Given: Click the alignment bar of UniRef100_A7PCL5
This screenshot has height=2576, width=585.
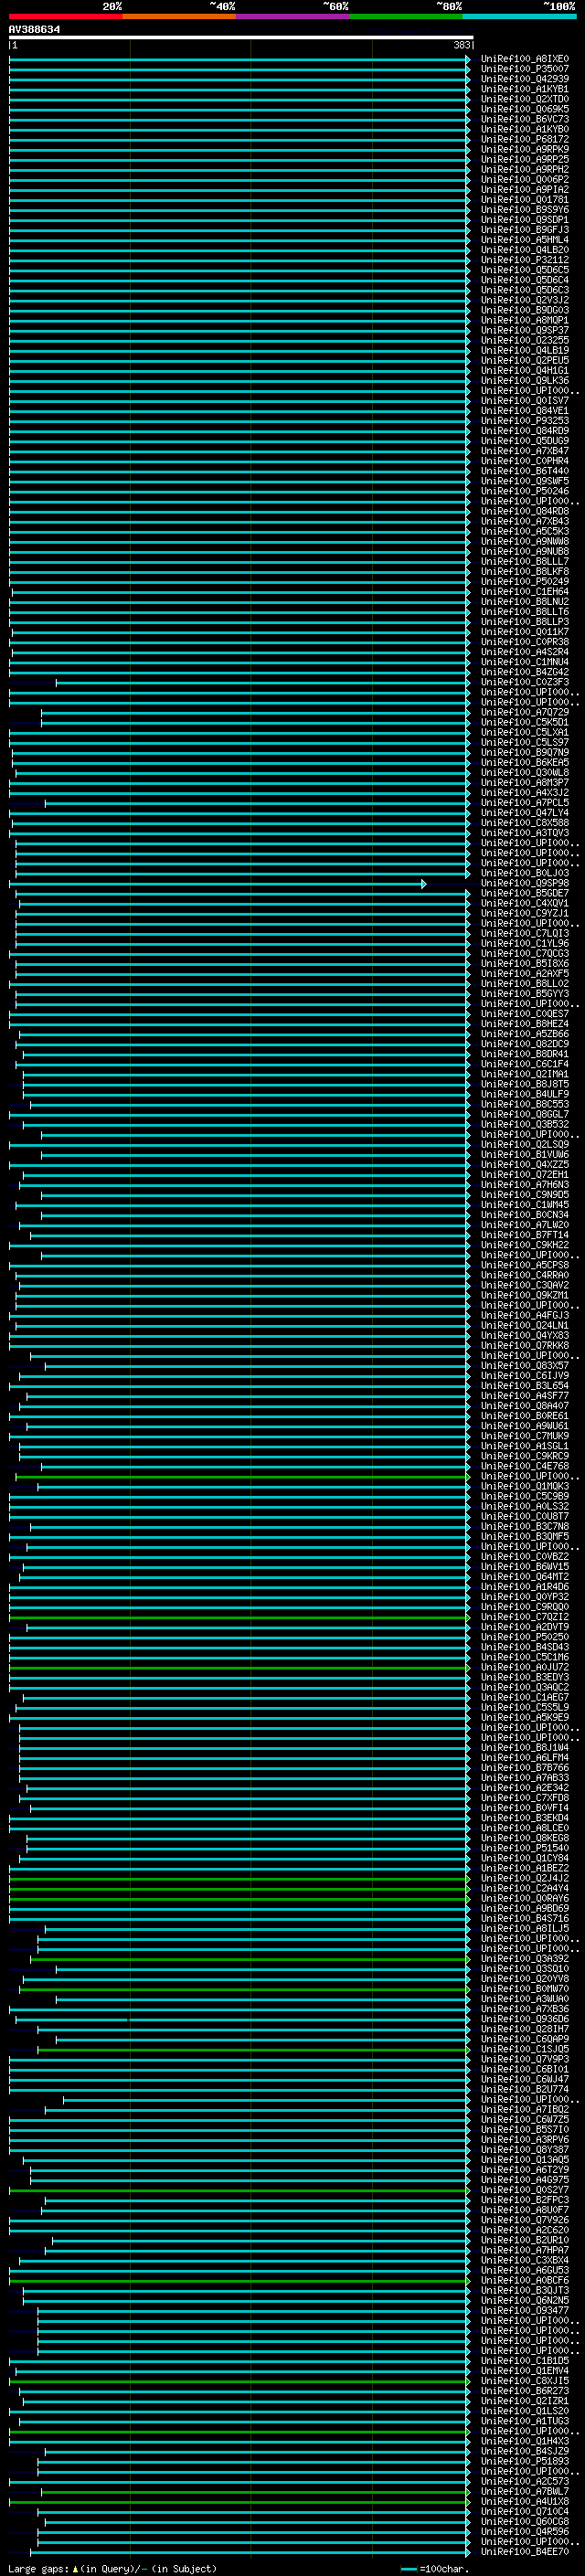Looking at the screenshot, I should pyautogui.click(x=258, y=802).
